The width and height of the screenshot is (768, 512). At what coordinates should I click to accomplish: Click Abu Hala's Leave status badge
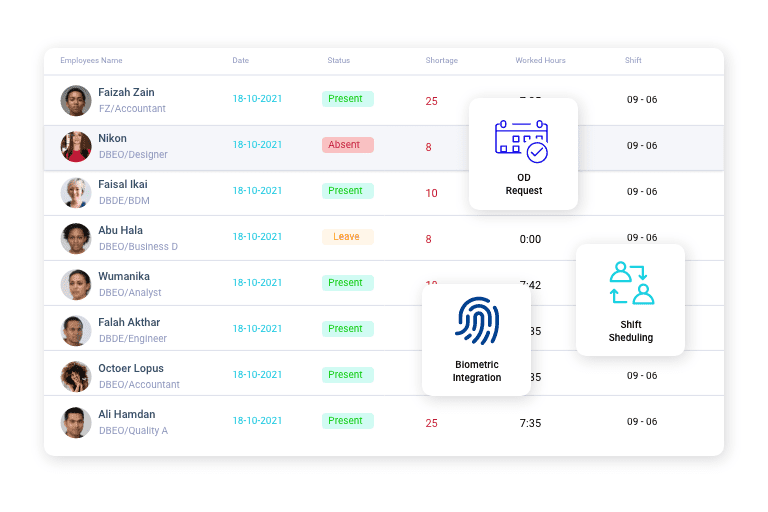coord(348,237)
